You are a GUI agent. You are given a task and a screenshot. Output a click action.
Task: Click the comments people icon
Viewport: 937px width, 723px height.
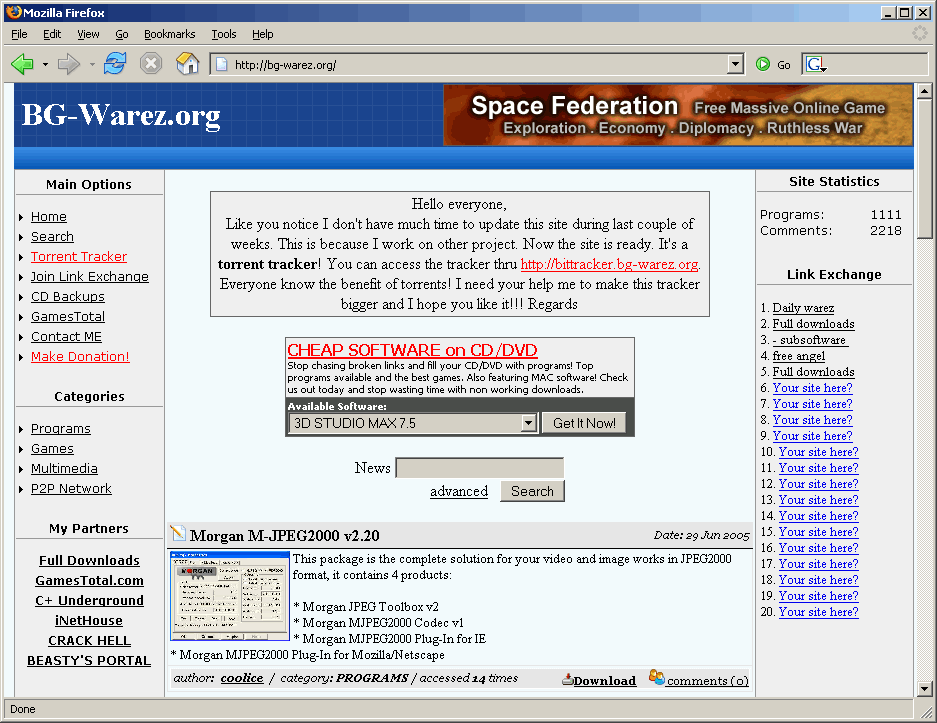pos(656,678)
